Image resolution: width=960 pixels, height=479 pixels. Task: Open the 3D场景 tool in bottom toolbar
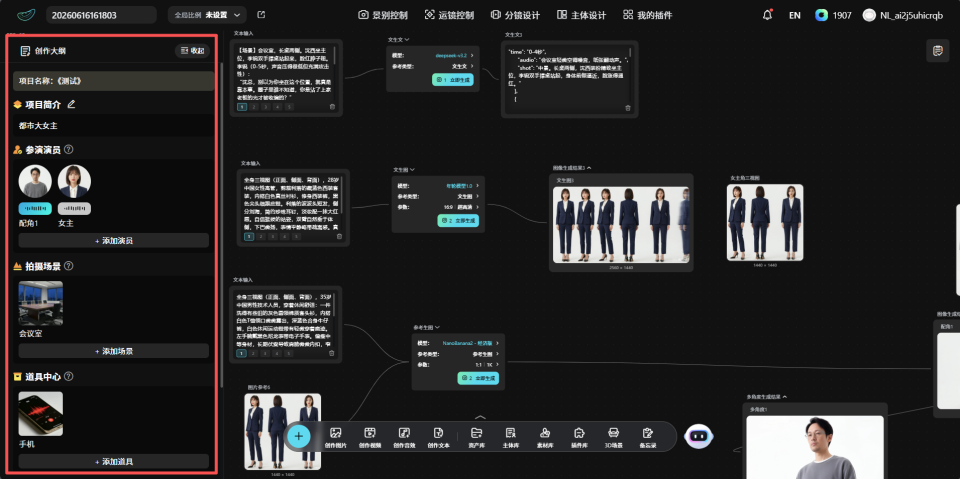click(613, 437)
